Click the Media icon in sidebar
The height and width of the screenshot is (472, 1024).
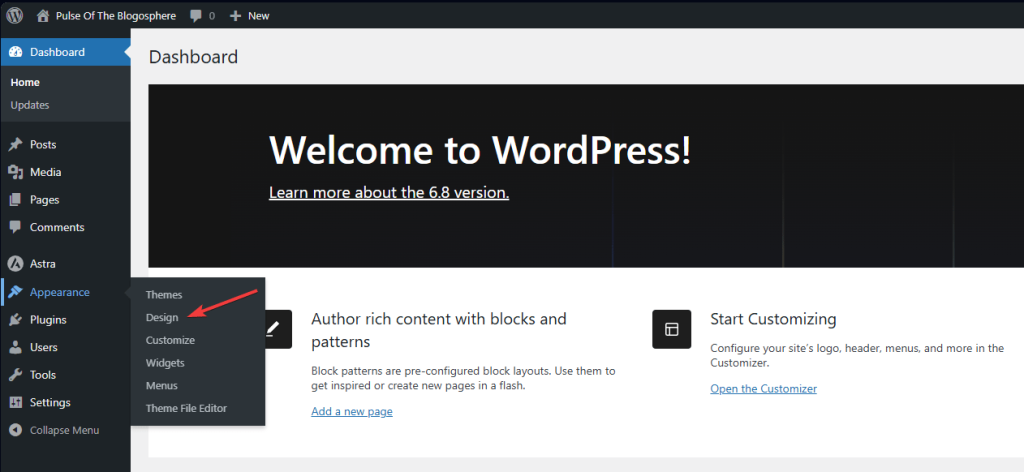pos(15,172)
